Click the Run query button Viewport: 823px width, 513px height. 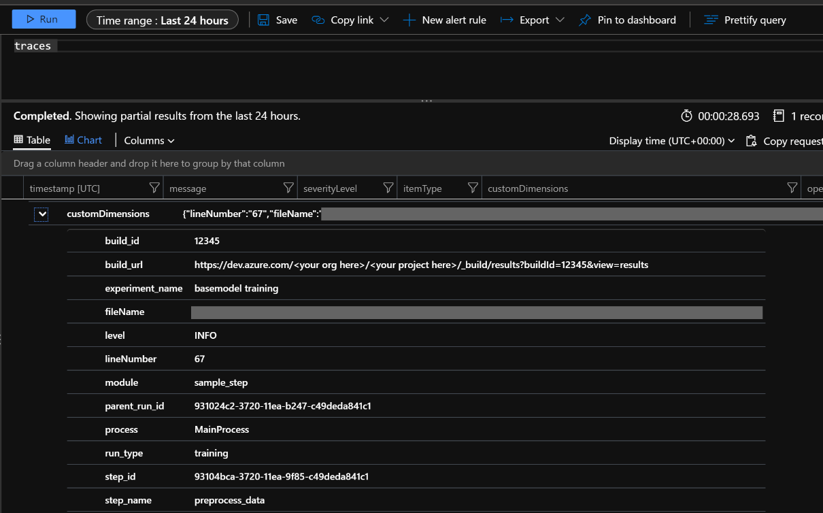click(43, 19)
